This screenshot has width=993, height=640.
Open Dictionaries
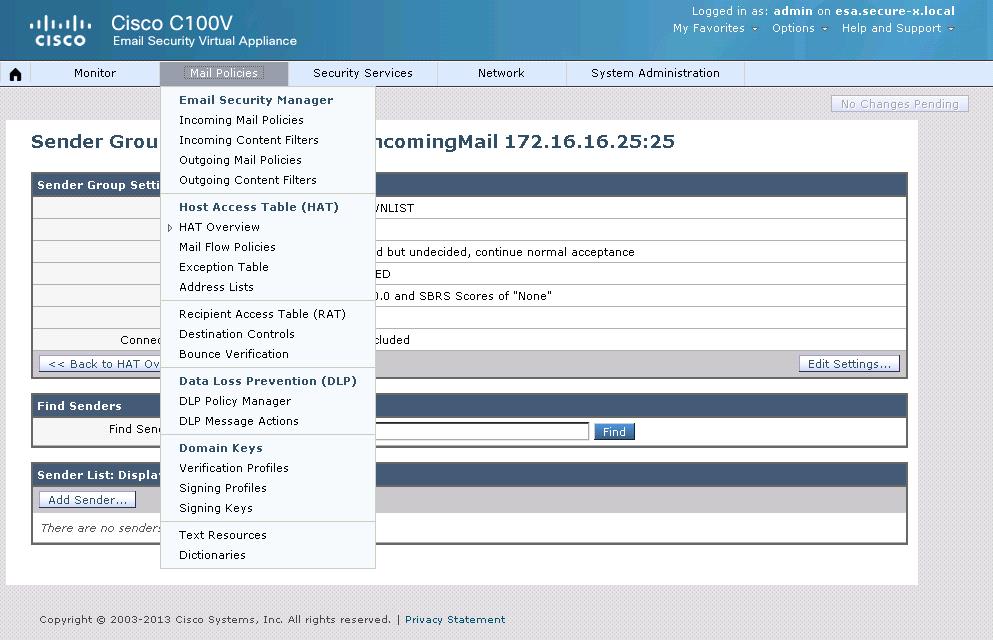[212, 555]
